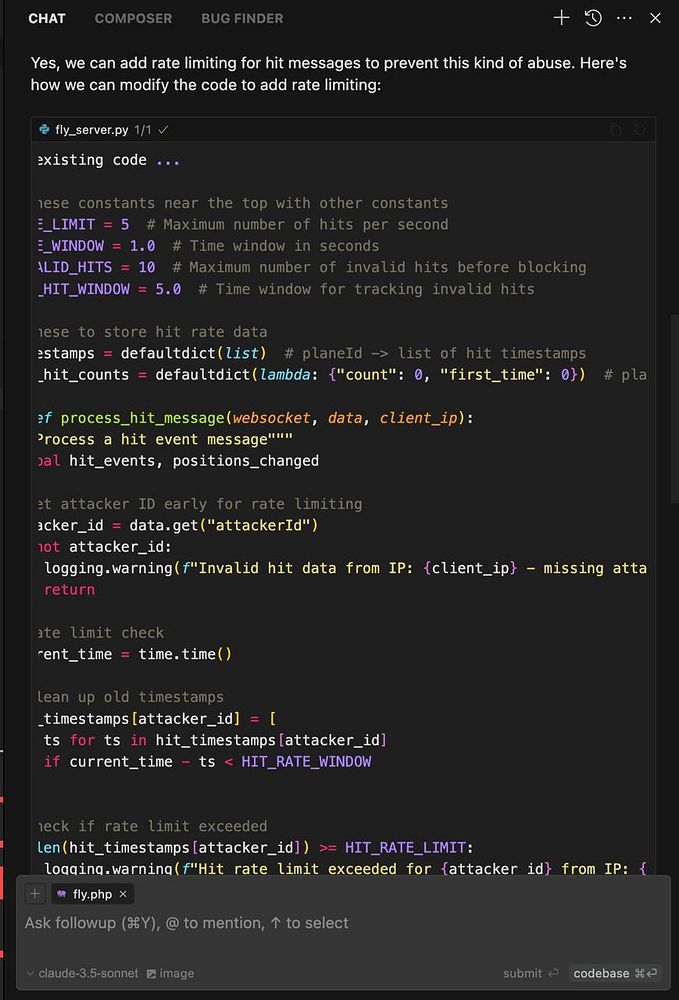The width and height of the screenshot is (679, 1000).
Task: Open the more options ellipsis menu
Action: click(x=624, y=18)
